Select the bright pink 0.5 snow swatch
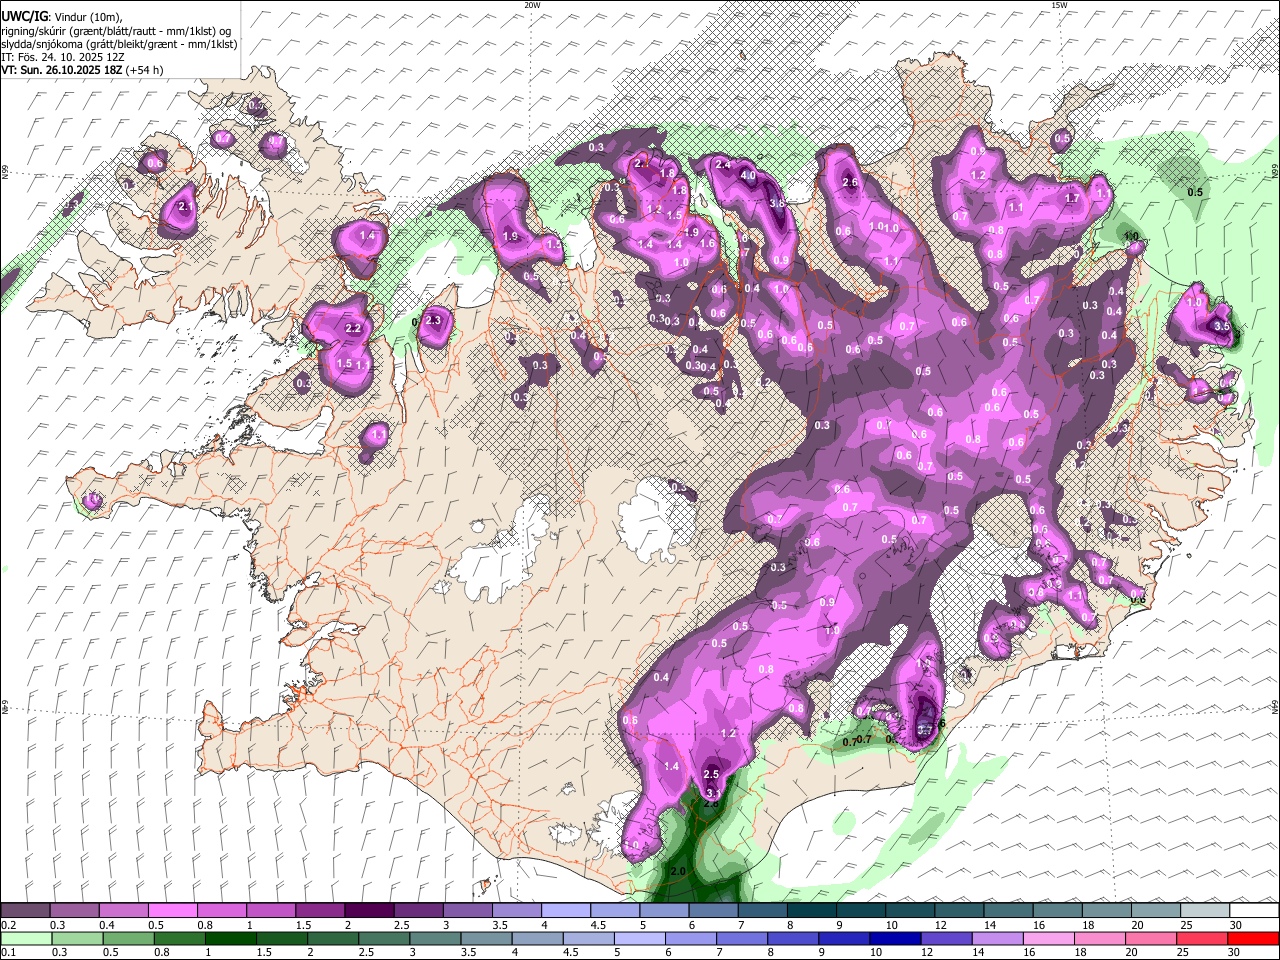This screenshot has width=1280, height=960. tap(172, 911)
